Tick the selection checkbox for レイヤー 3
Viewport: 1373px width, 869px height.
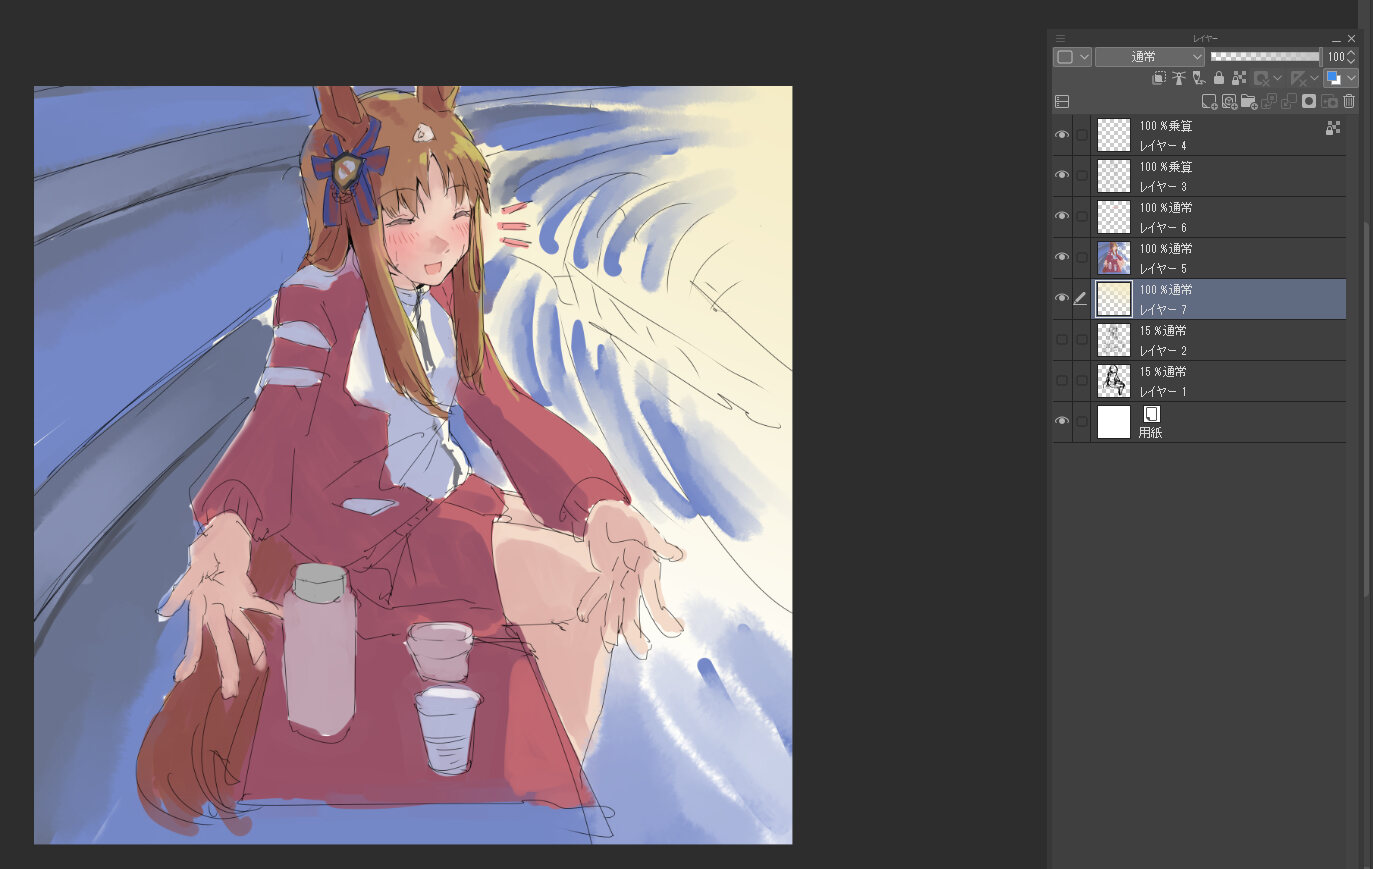(x=1082, y=176)
